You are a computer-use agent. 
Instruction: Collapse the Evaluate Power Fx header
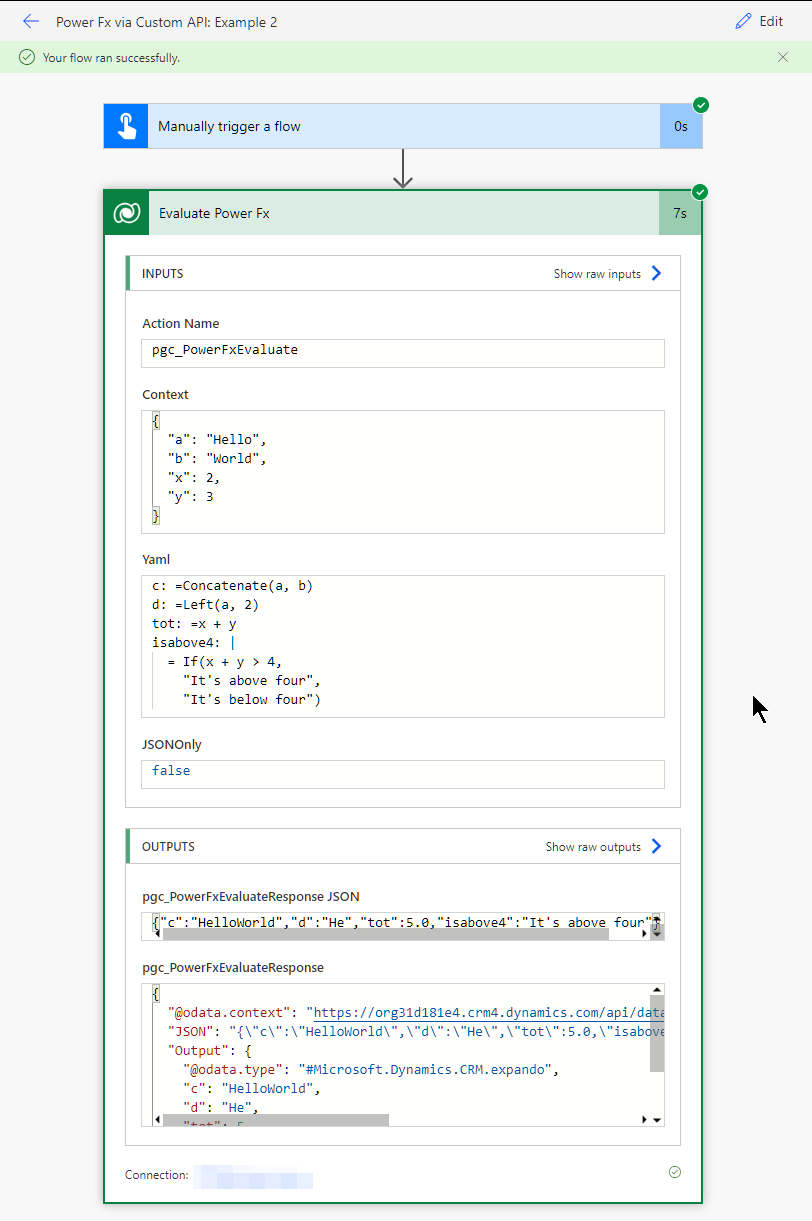(403, 213)
